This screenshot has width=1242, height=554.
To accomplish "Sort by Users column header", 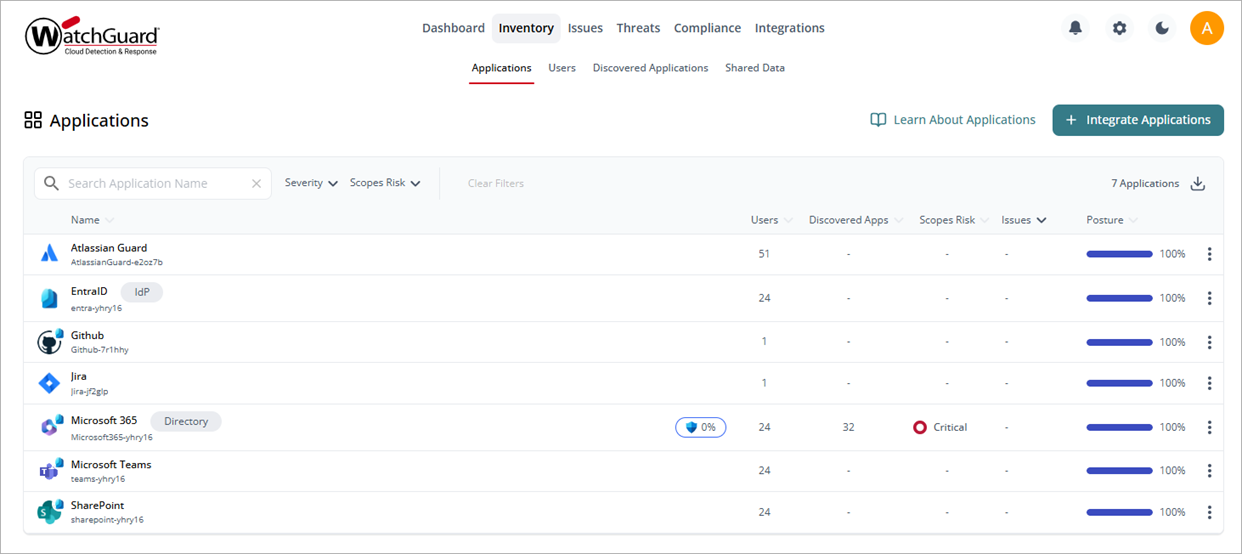I will pos(772,220).
